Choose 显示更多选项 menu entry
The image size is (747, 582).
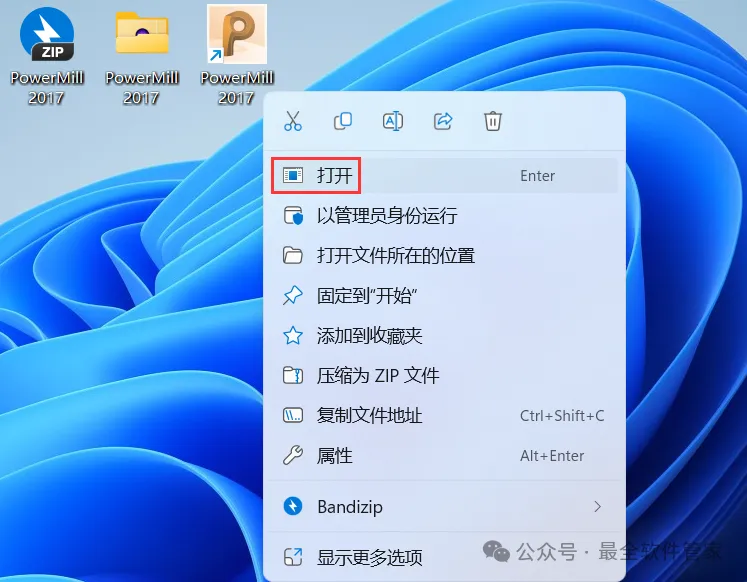click(444, 557)
